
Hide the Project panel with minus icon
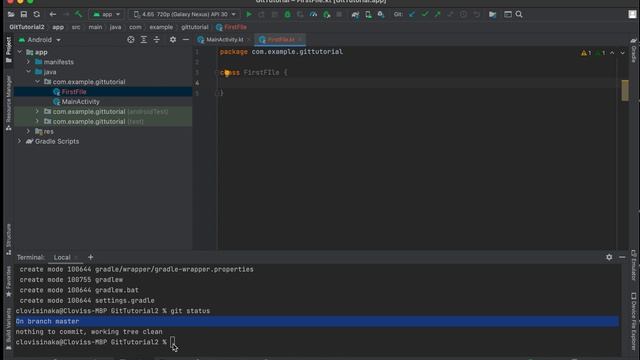[186, 40]
